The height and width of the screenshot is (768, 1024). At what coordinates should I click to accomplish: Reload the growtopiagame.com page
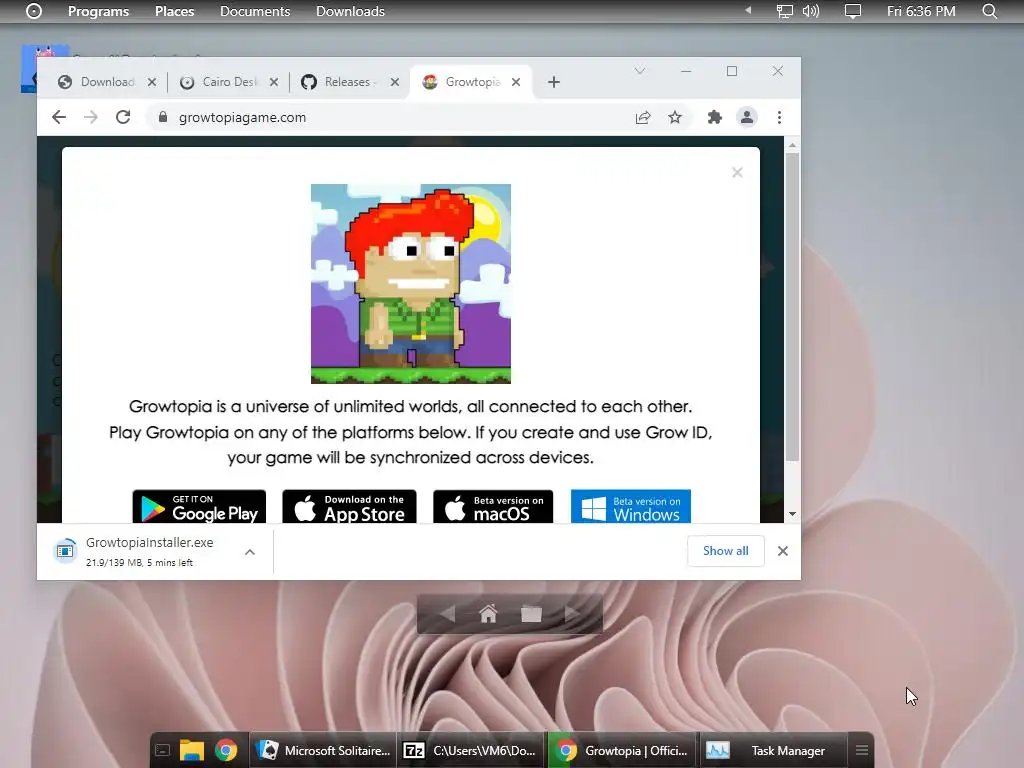[123, 118]
